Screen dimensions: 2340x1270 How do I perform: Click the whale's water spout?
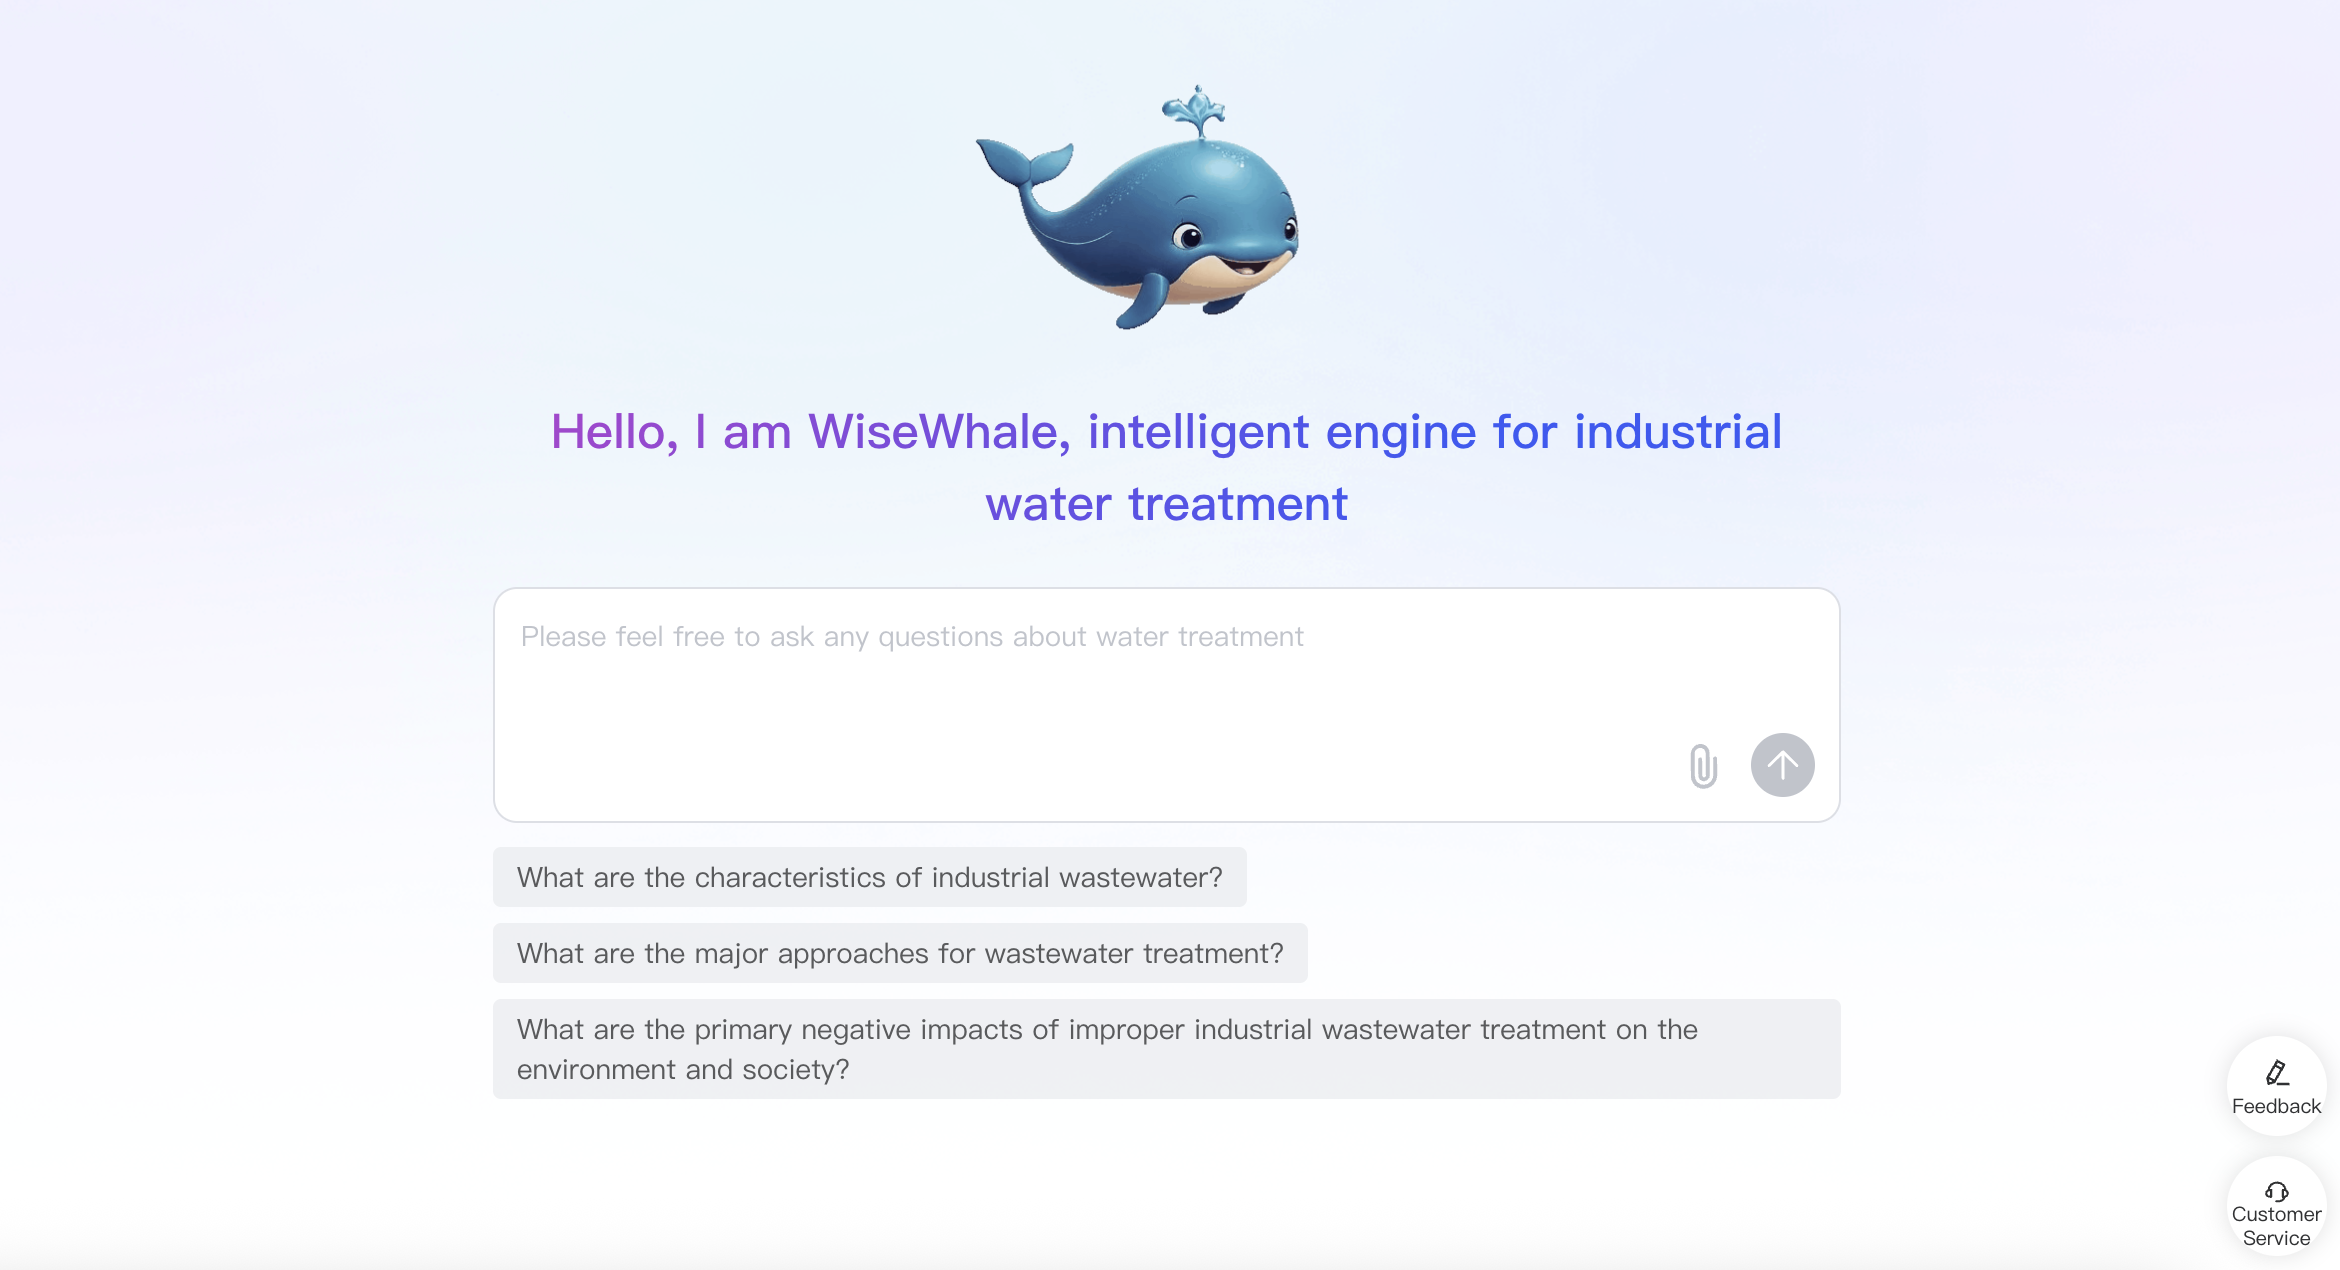(x=1195, y=110)
